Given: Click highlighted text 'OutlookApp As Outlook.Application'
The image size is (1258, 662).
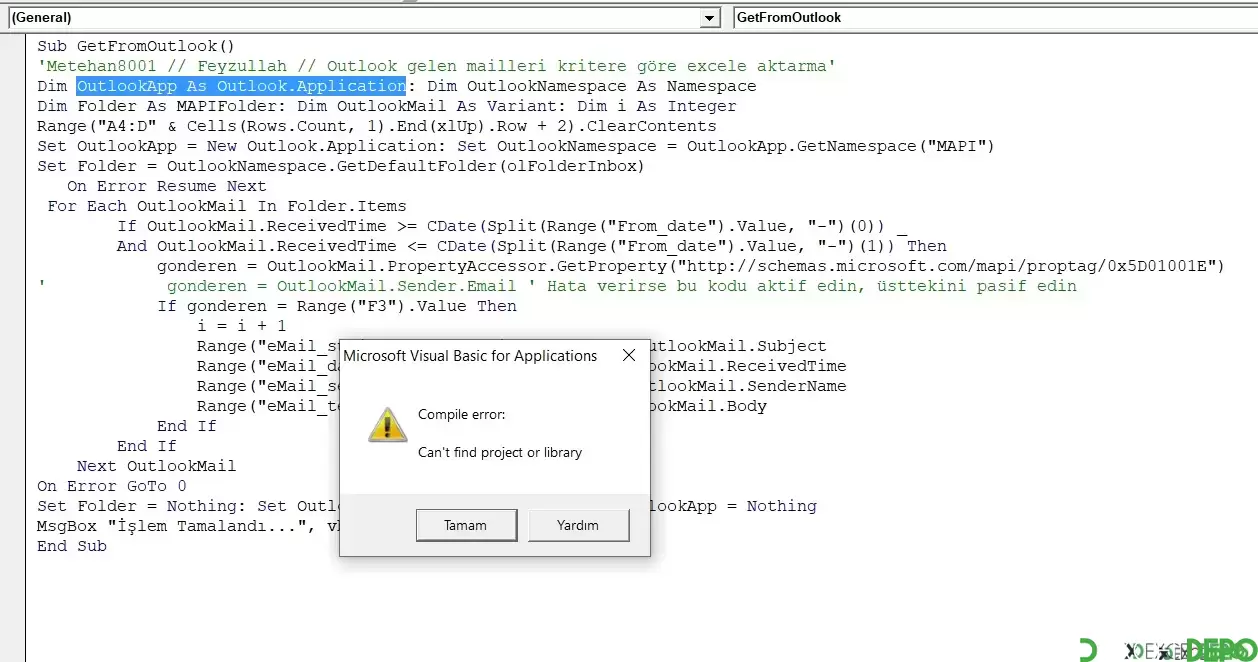Looking at the screenshot, I should (x=241, y=86).
